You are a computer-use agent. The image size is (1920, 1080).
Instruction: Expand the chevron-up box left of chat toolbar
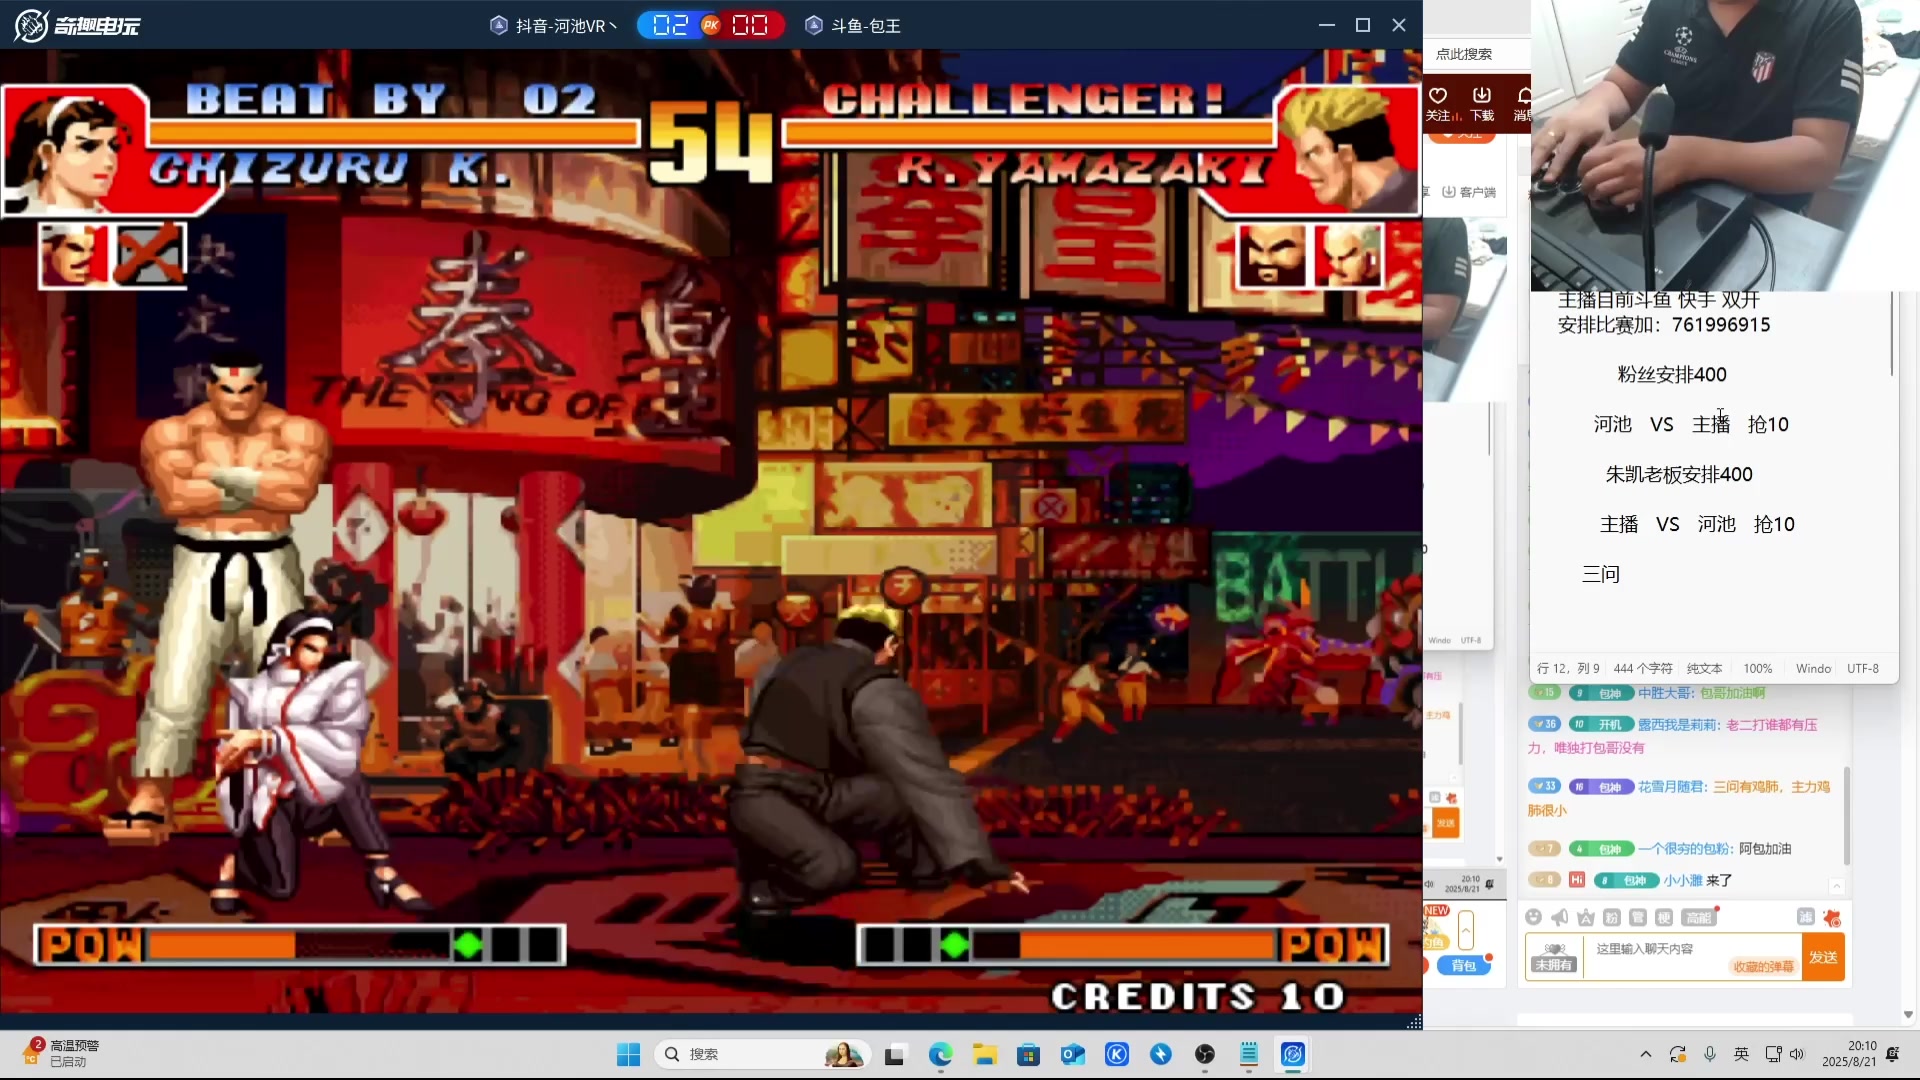coord(1466,930)
